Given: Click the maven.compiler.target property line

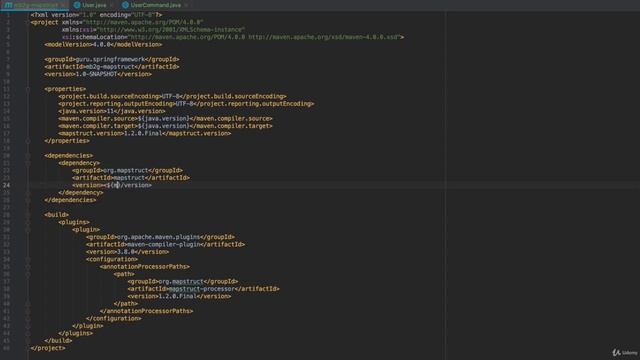Looking at the screenshot, I should [165, 126].
